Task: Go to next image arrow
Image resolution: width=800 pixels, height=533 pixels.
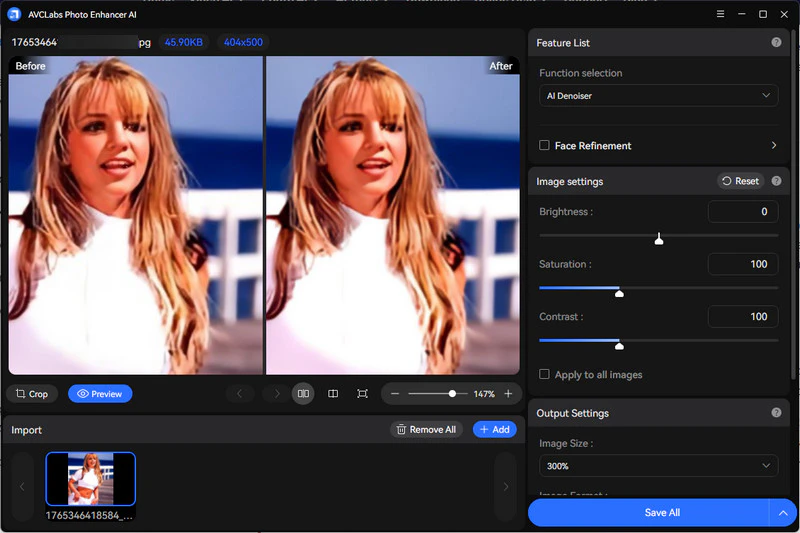Action: [x=277, y=394]
